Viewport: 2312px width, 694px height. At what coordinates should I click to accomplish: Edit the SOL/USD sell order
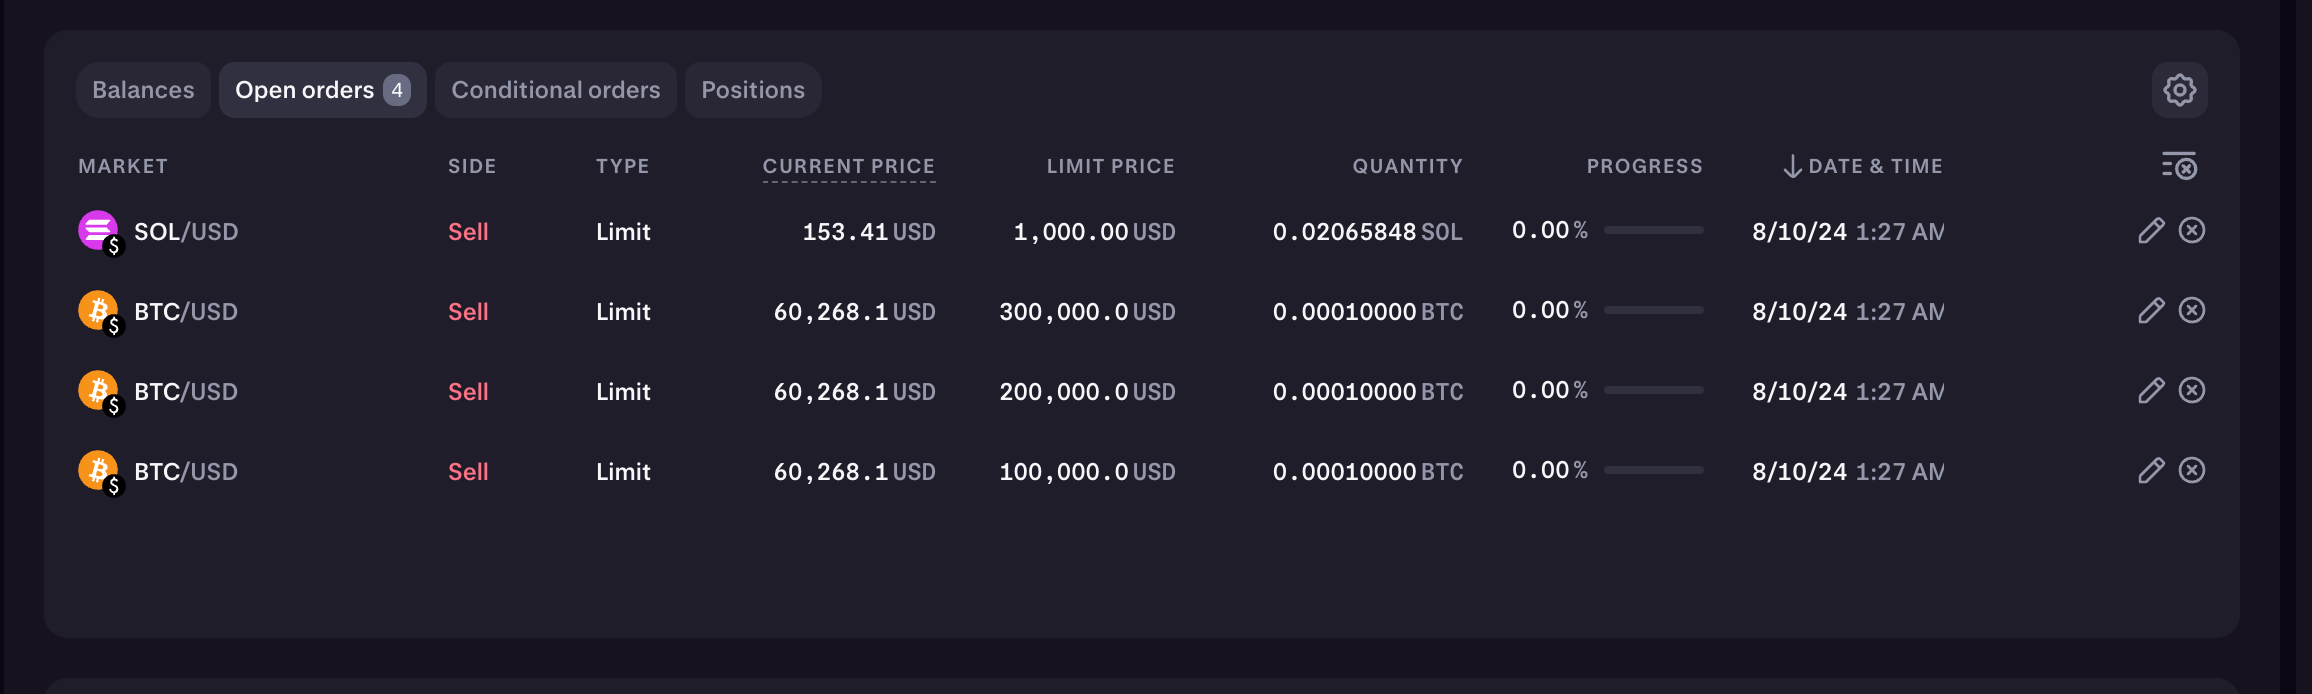tap(2151, 231)
